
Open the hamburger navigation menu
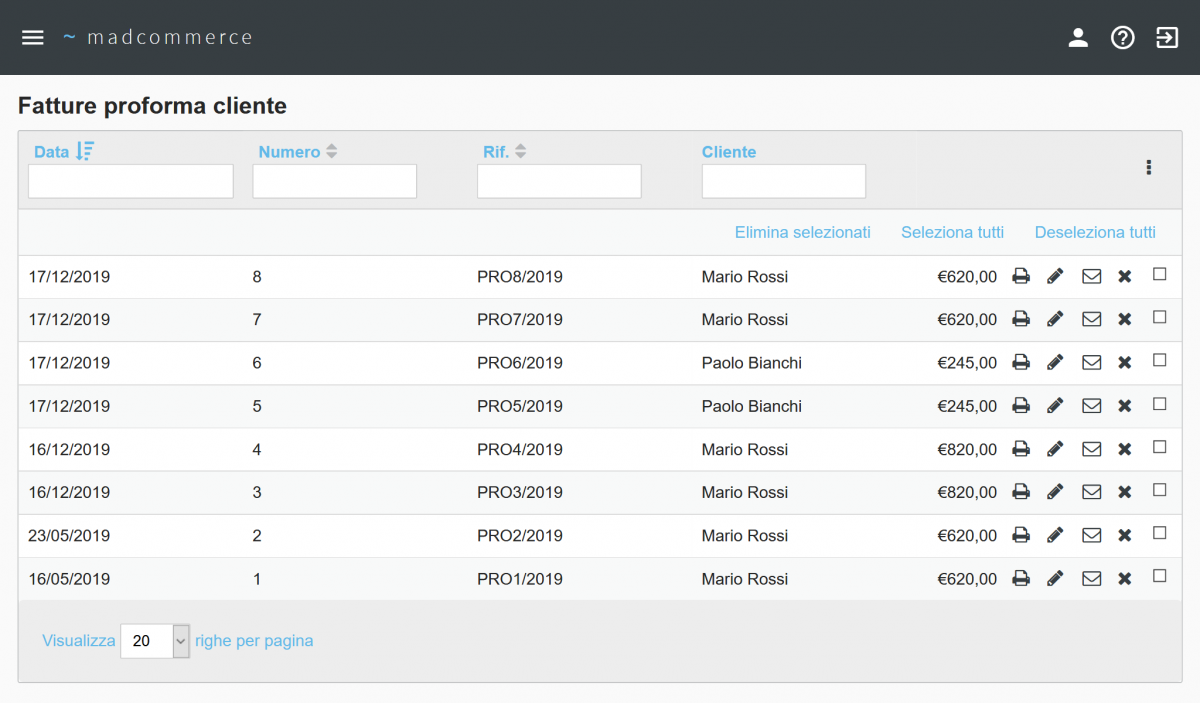pos(33,38)
